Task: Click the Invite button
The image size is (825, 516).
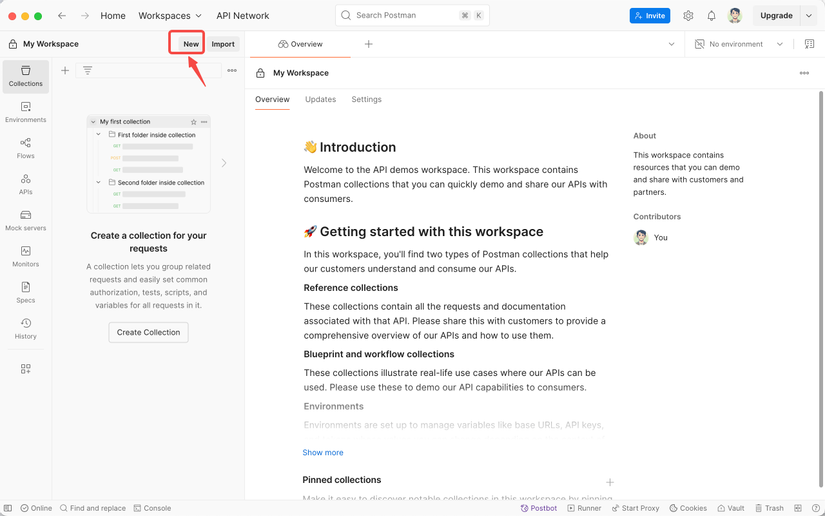Action: point(650,16)
